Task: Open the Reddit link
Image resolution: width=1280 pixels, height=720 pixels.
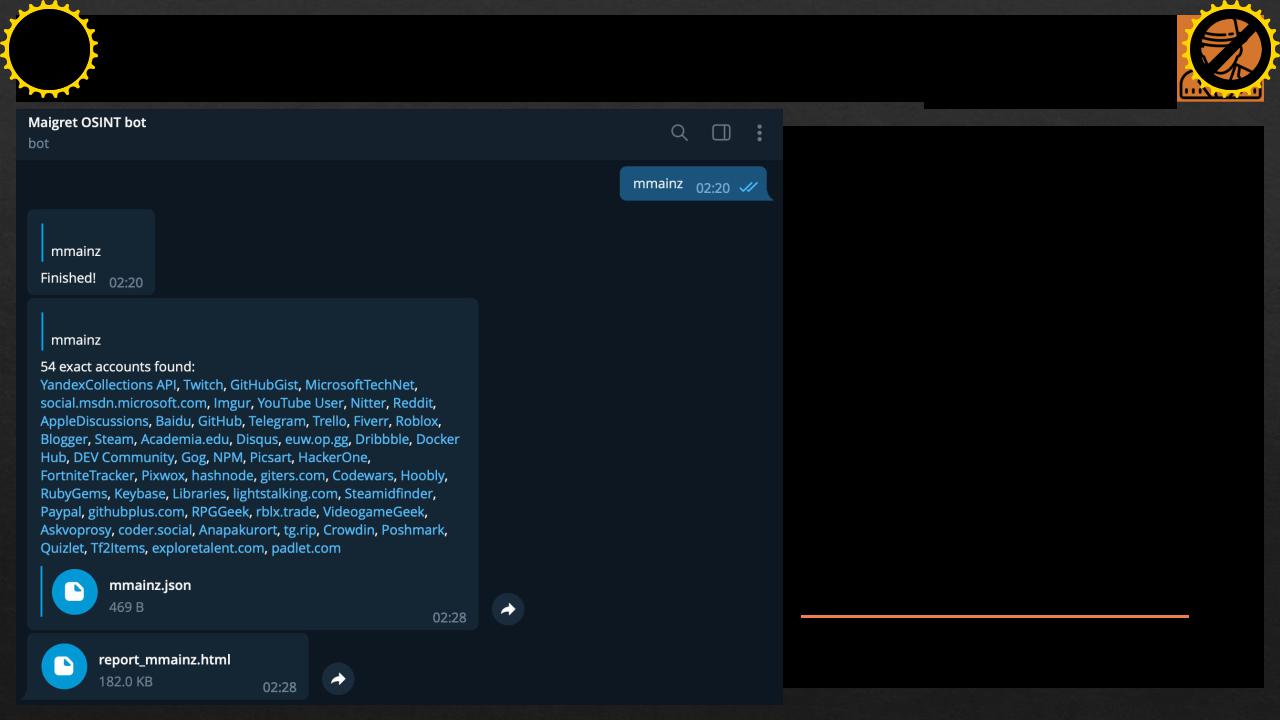Action: click(413, 403)
